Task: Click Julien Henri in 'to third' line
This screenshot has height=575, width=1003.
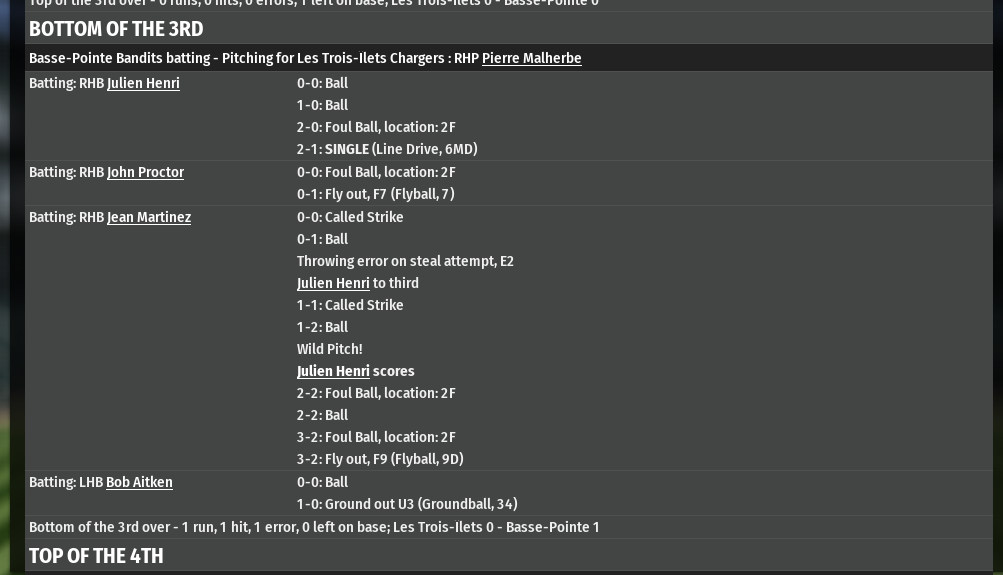Action: pos(333,283)
